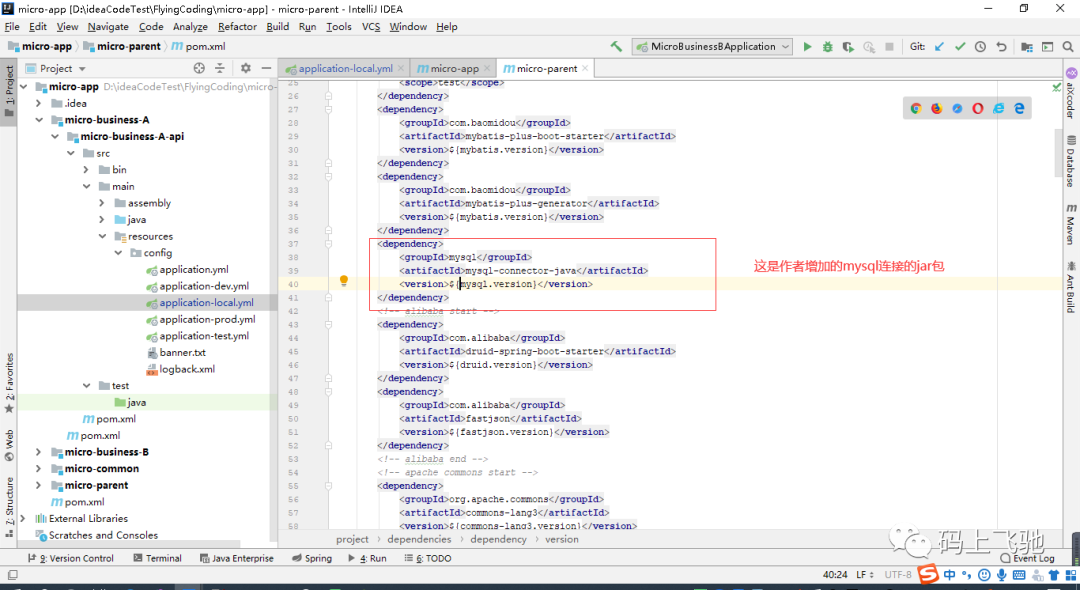
Task: Commit changes with the Git checkmark icon
Action: pos(959,47)
